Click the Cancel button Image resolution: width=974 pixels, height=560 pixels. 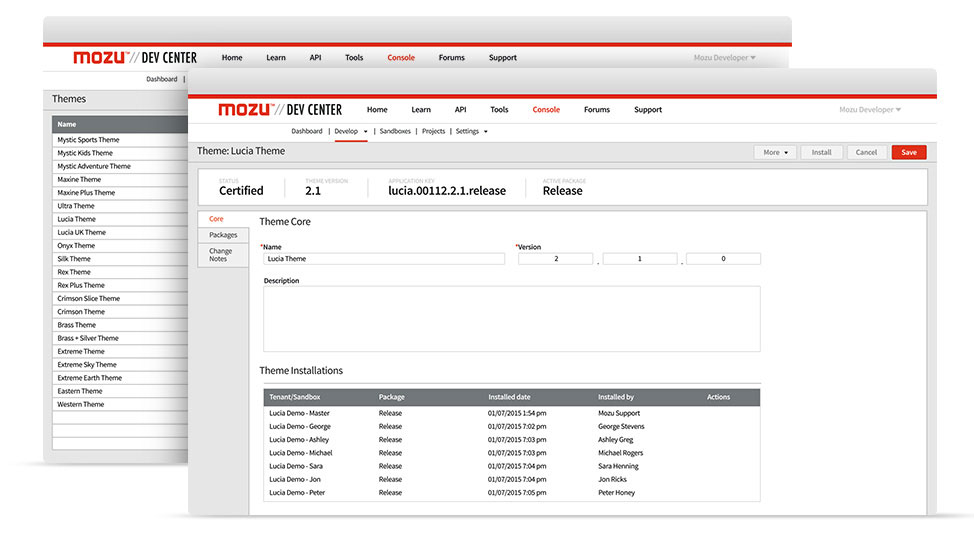(866, 152)
